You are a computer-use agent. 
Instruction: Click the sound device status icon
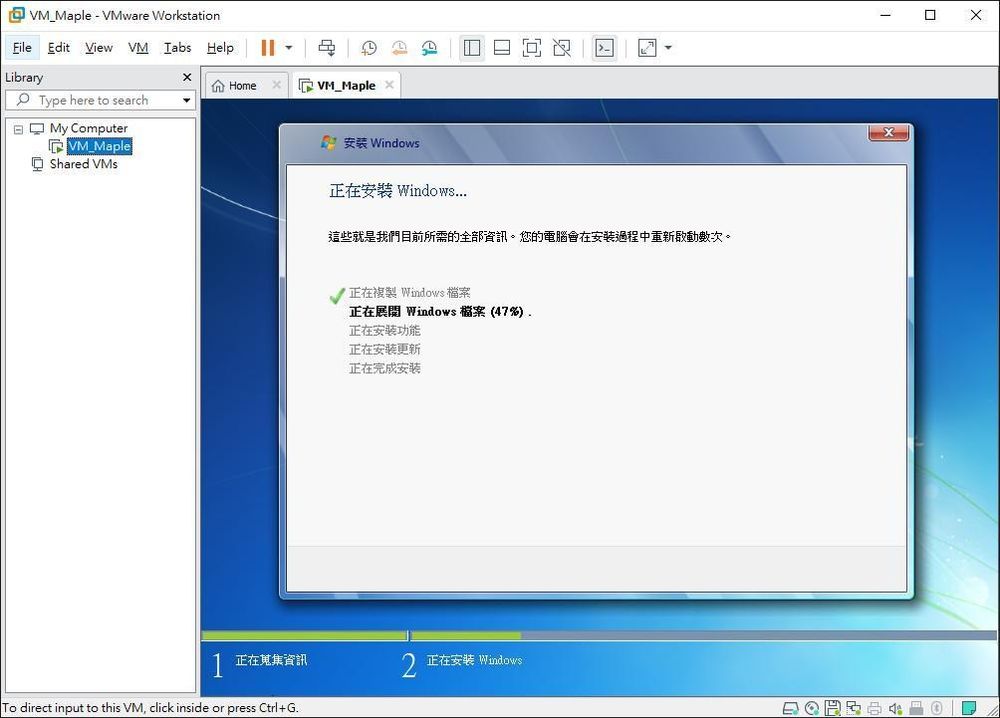click(894, 707)
